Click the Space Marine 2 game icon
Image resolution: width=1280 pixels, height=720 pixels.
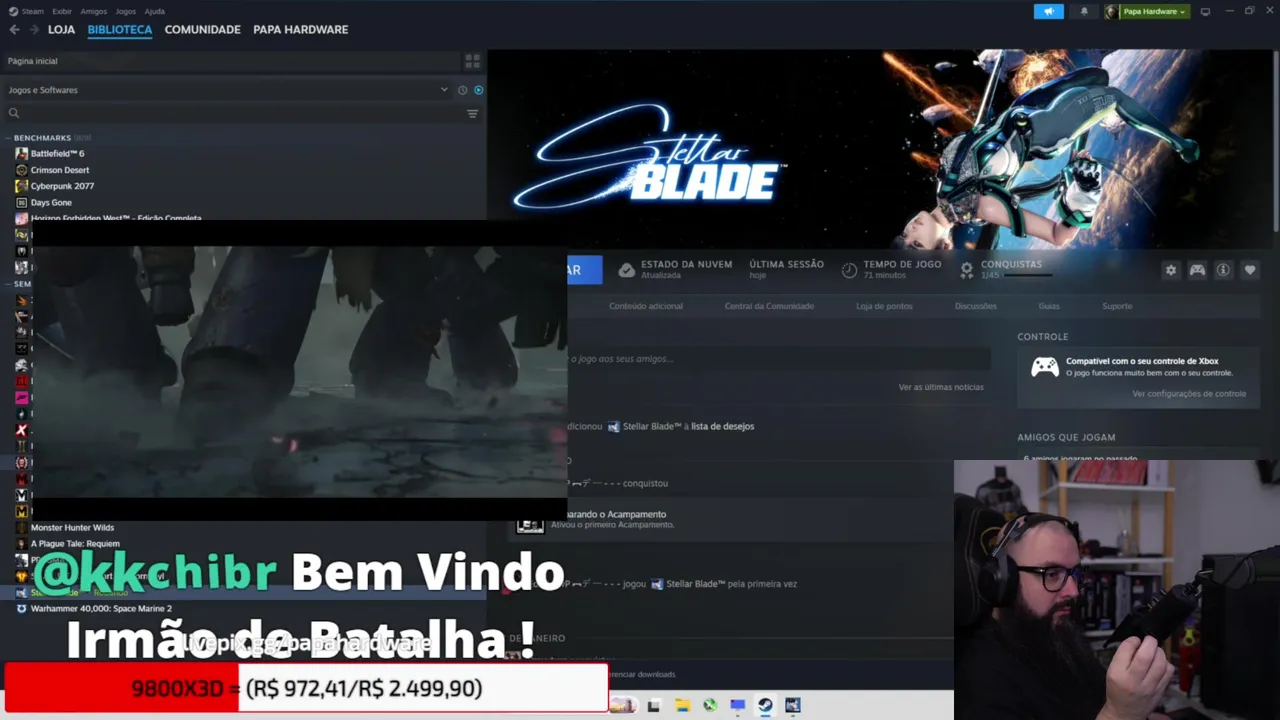pos(22,608)
